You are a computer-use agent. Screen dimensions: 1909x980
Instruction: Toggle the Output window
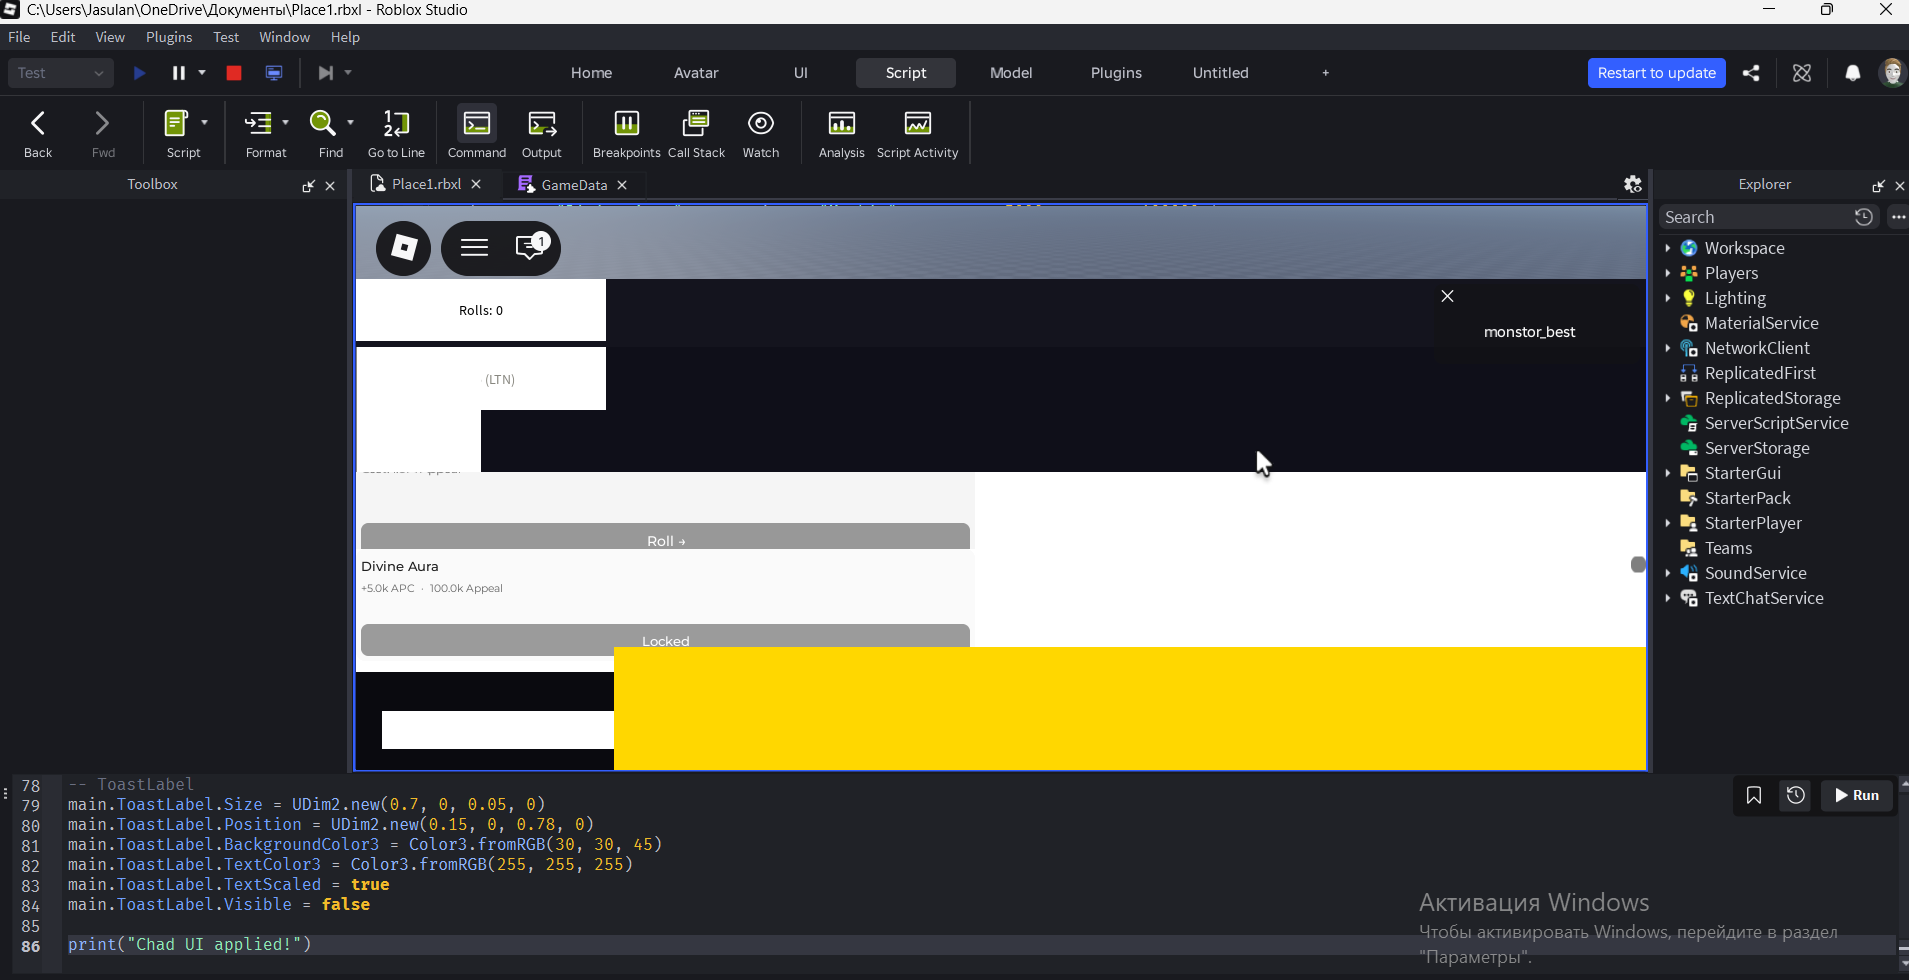point(542,133)
